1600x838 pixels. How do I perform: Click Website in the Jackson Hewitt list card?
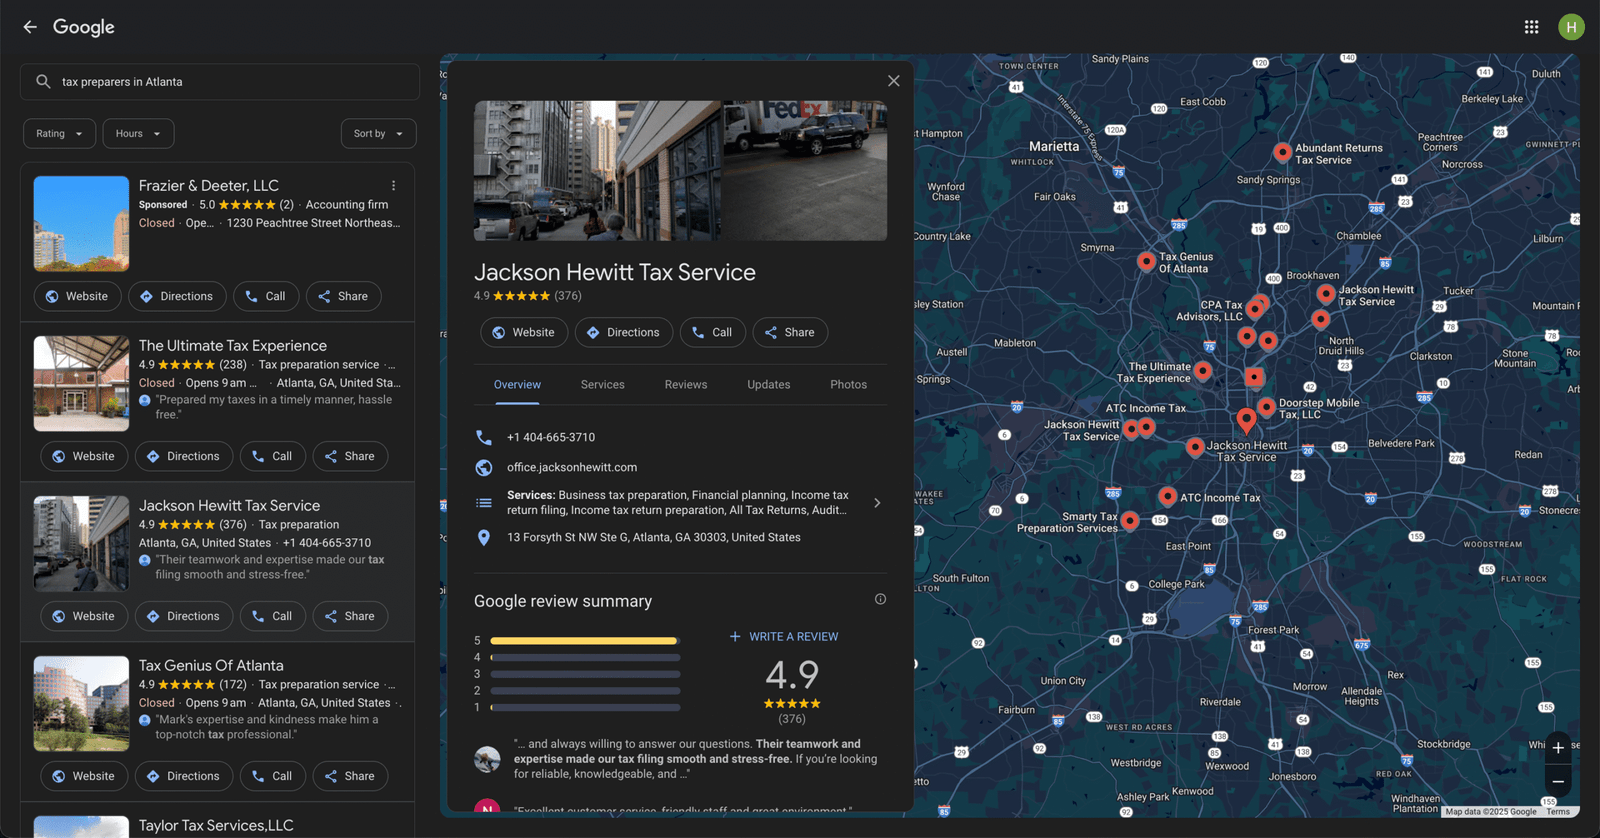coord(84,616)
